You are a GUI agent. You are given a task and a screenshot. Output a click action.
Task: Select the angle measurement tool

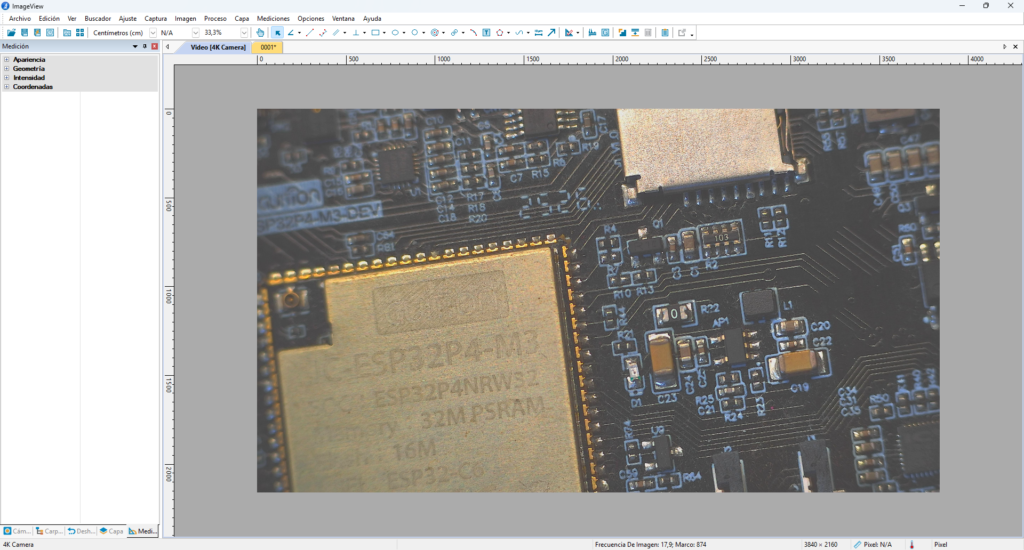click(291, 33)
